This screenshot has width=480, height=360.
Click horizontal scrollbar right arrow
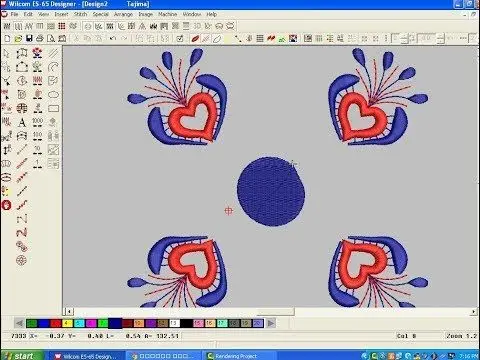point(474,311)
